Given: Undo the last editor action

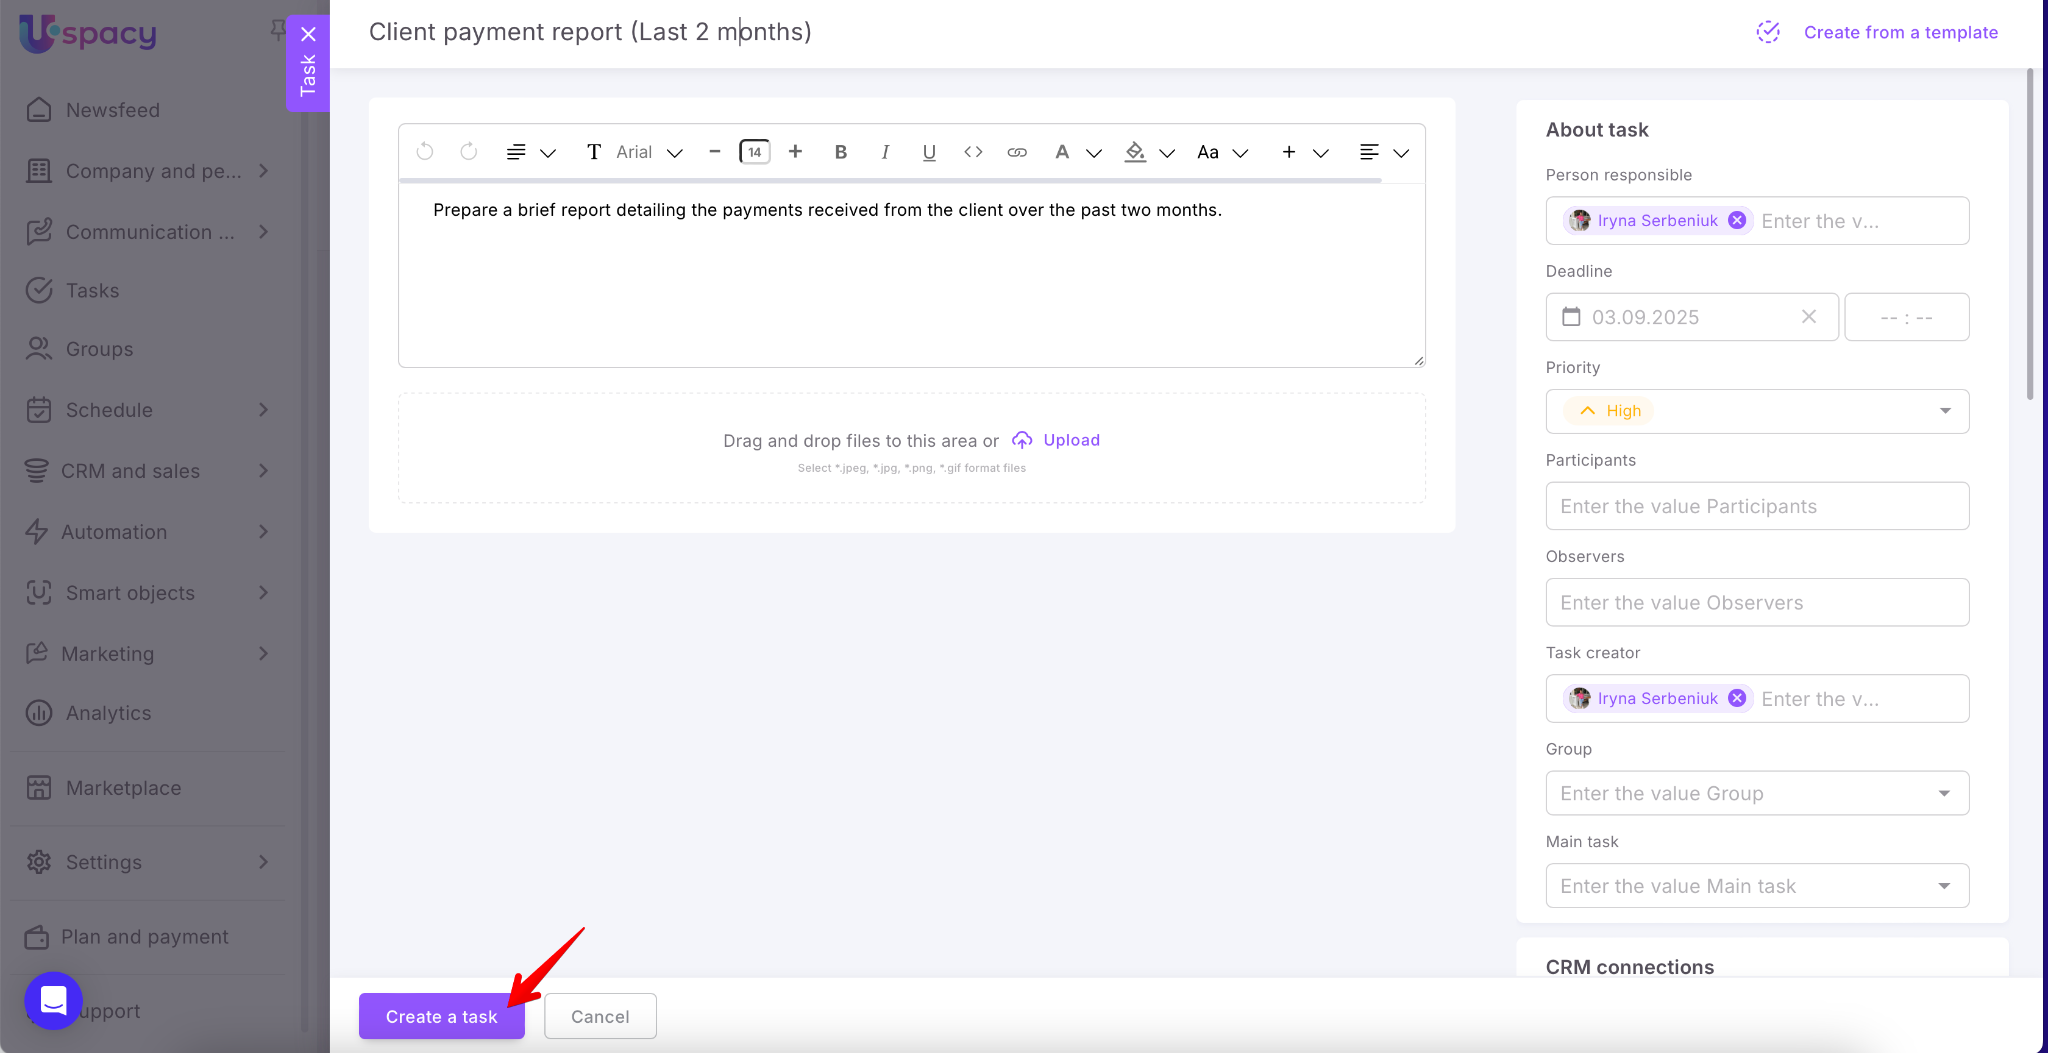Looking at the screenshot, I should tap(425, 152).
